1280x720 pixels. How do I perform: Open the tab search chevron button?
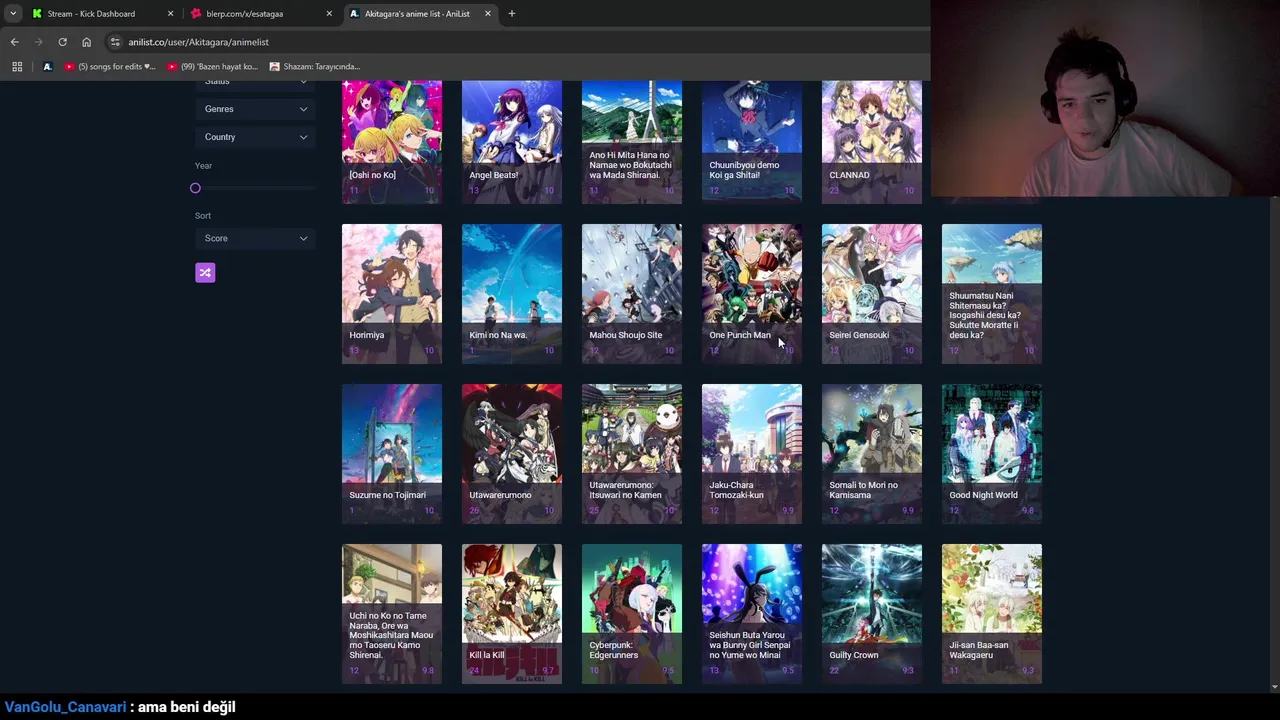pos(12,14)
